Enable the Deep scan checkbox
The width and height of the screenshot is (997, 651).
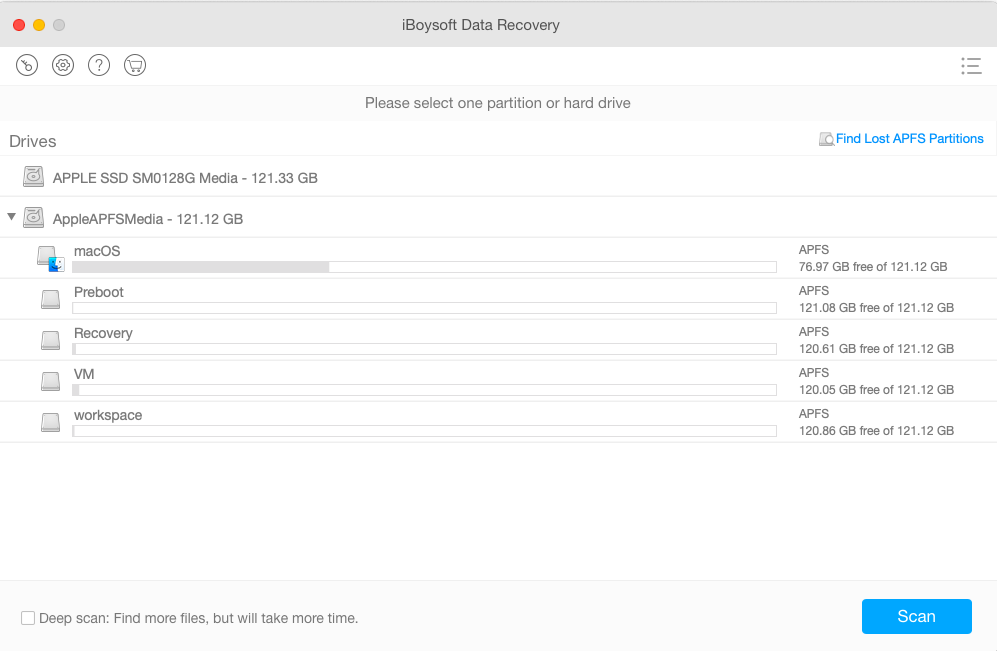coord(28,618)
